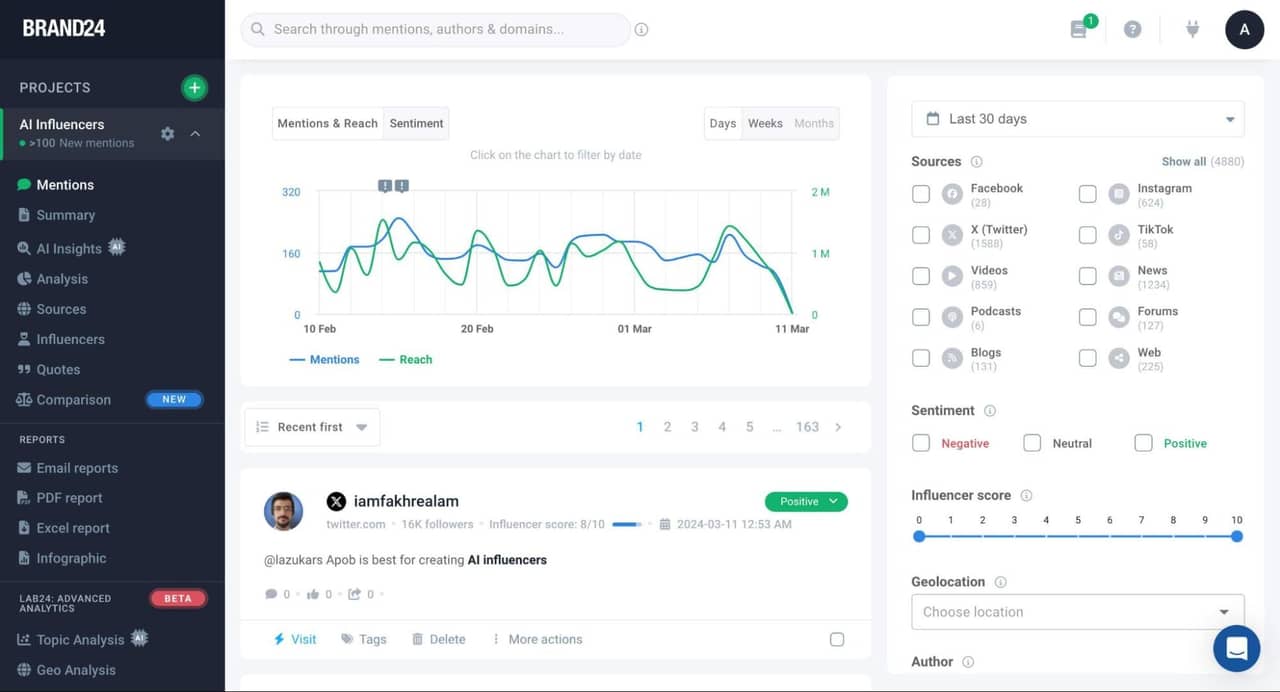Check the Negative sentiment filter

click(x=921, y=443)
